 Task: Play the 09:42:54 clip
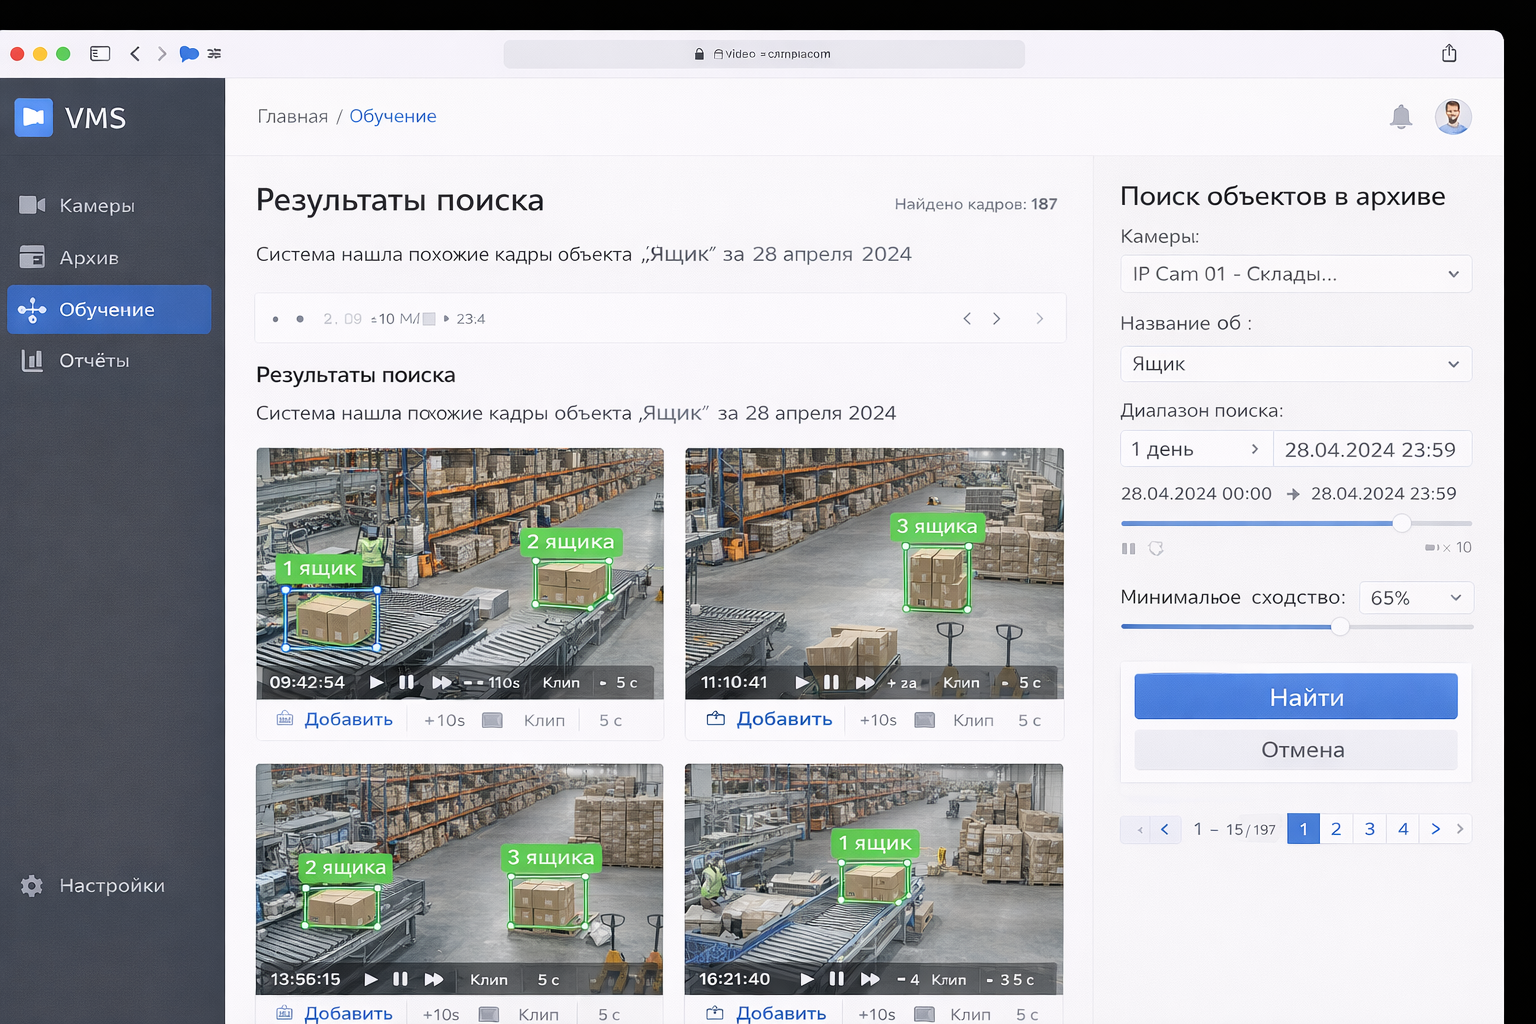(x=376, y=682)
